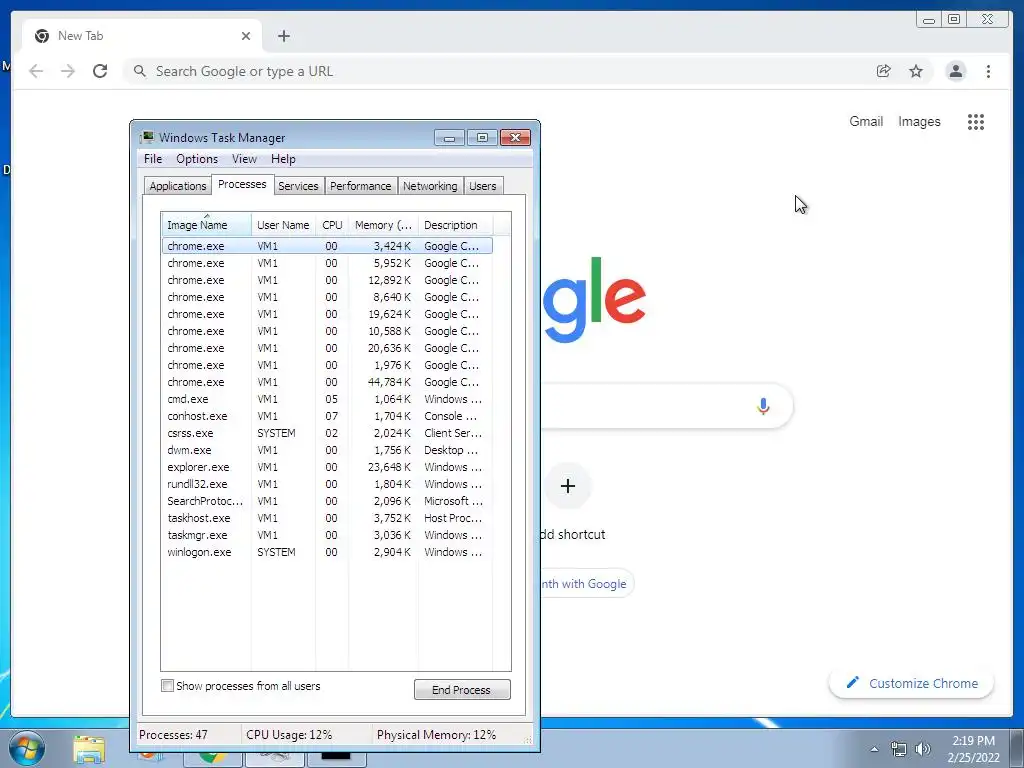Viewport: 1024px width, 768px height.
Task: Start voice search with microphone icon
Action: (x=763, y=406)
